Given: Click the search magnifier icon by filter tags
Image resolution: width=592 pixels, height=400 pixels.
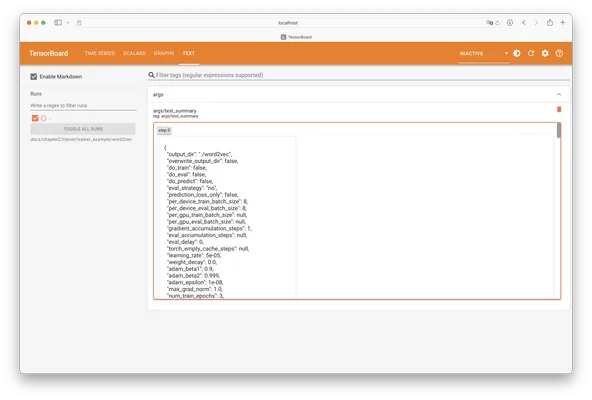Looking at the screenshot, I should (151, 75).
